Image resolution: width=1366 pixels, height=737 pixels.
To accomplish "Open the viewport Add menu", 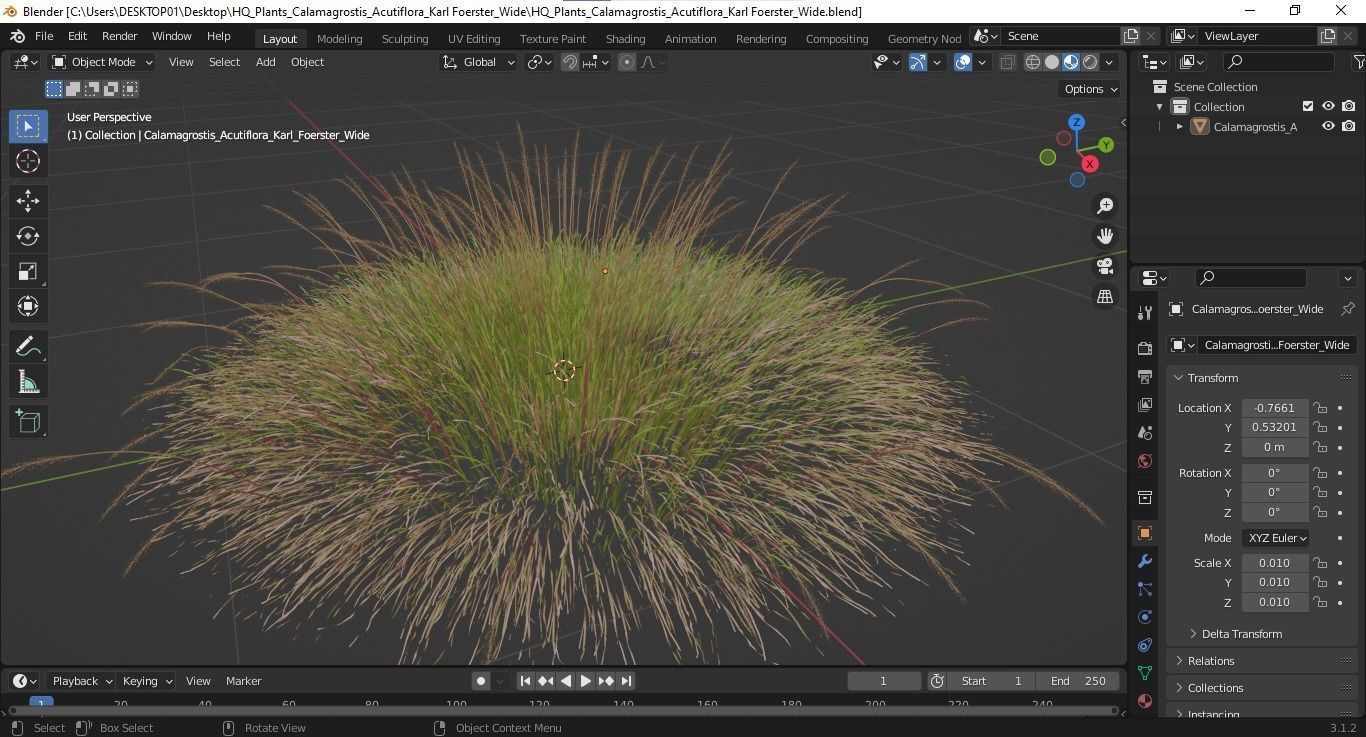I will (265, 62).
